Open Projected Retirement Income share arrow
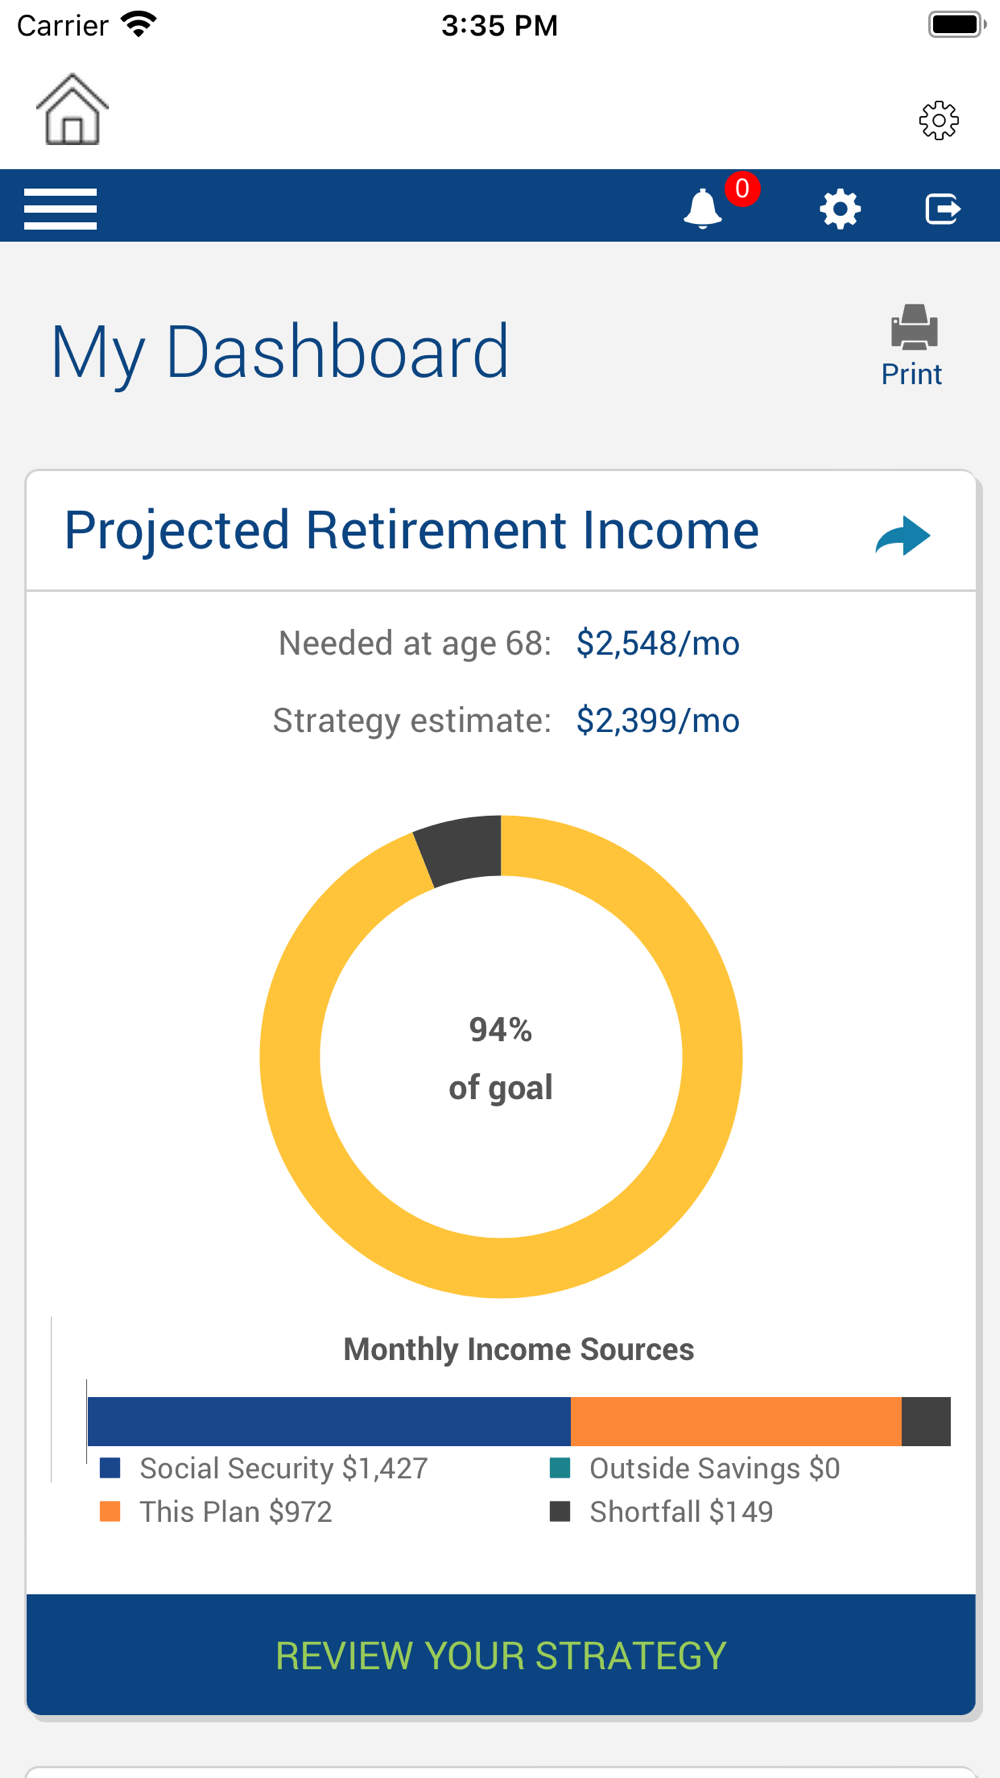1000x1778 pixels. (902, 535)
